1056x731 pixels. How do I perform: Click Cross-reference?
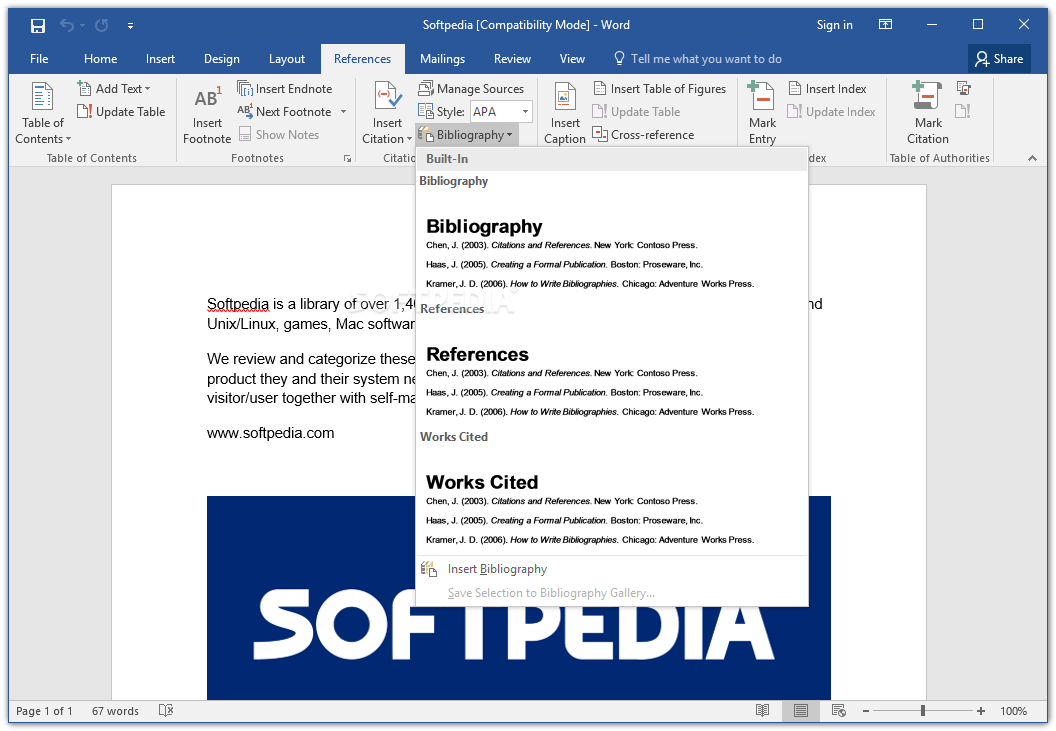tap(643, 135)
